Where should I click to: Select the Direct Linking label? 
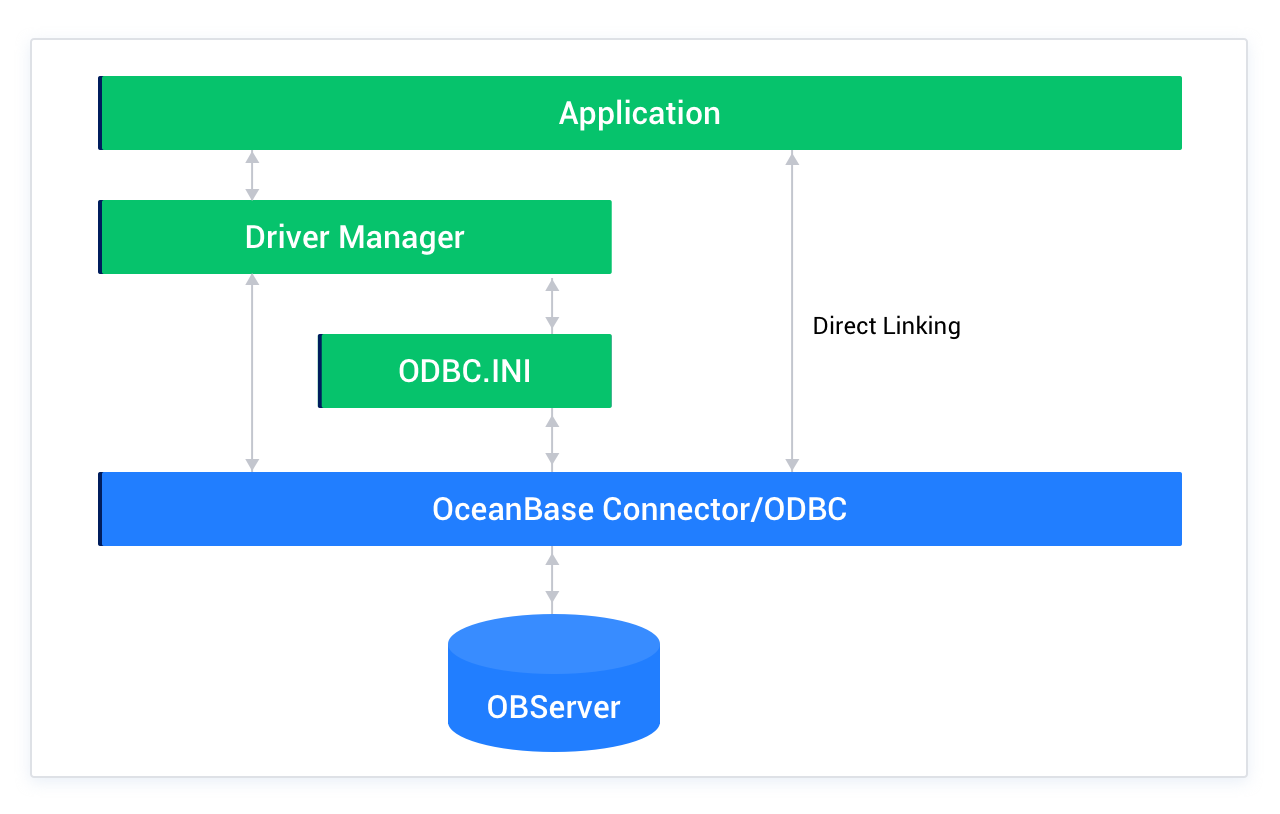(x=887, y=325)
